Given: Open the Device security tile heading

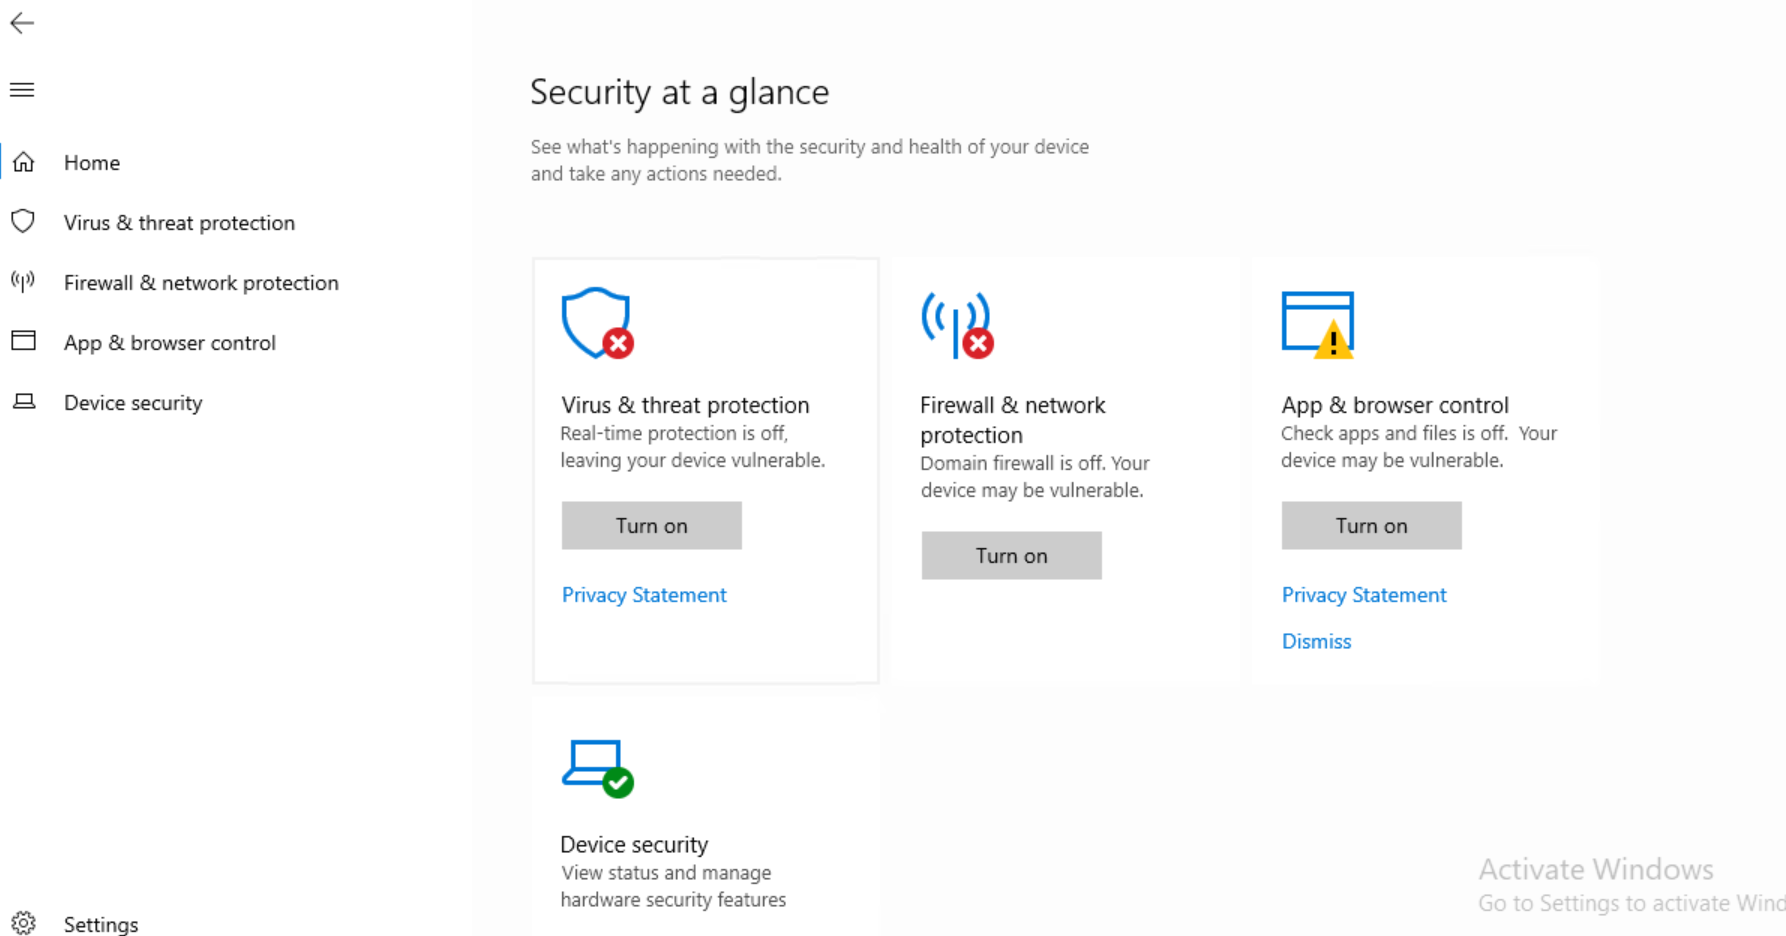Looking at the screenshot, I should point(634,845).
